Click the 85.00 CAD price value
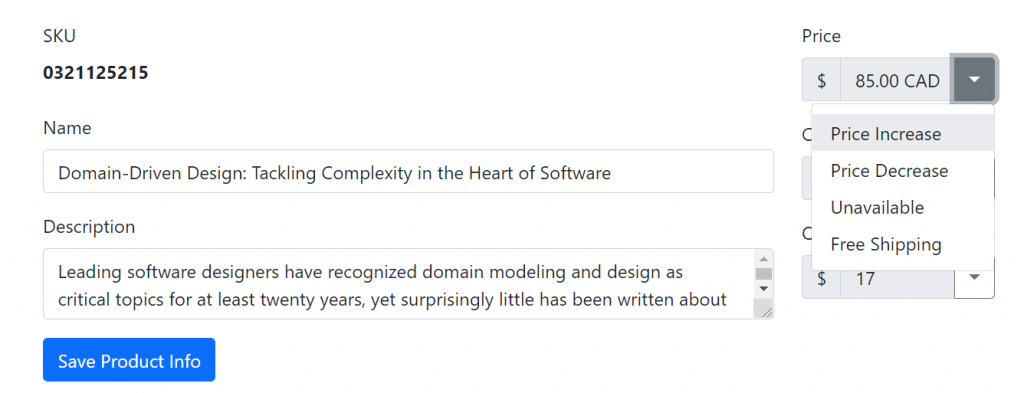 [x=897, y=80]
